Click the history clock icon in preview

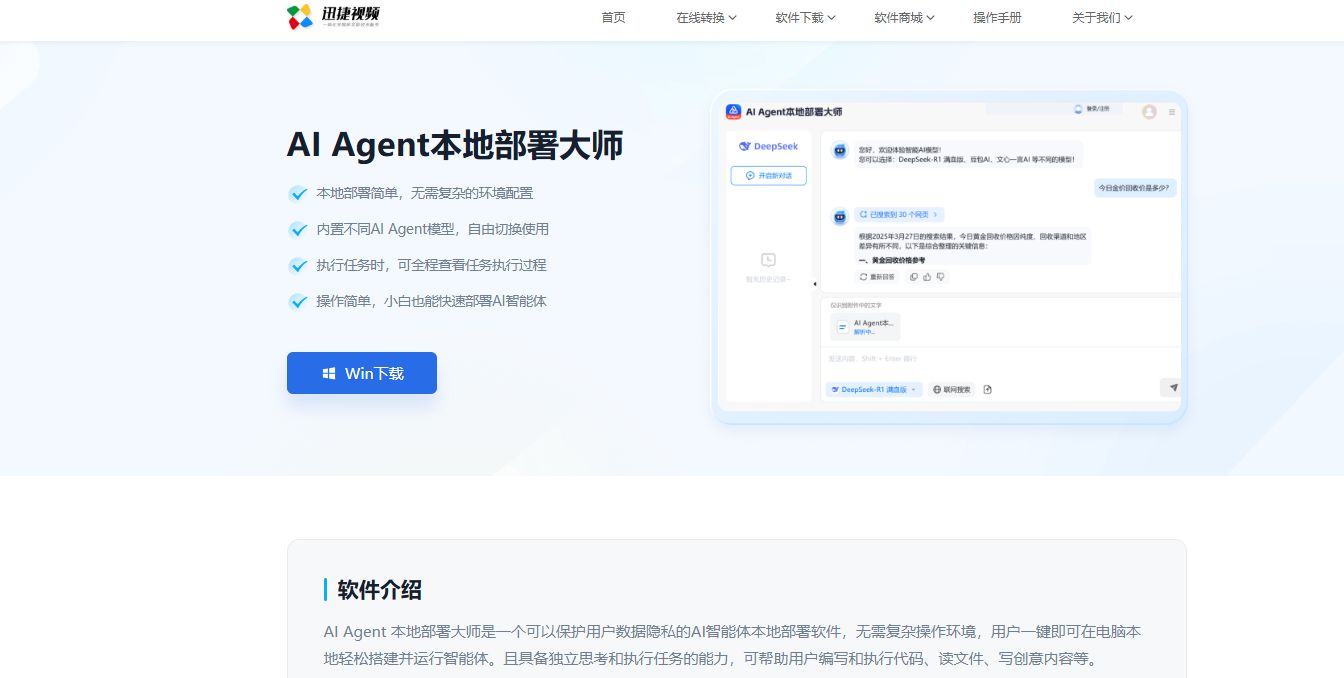tap(768, 259)
